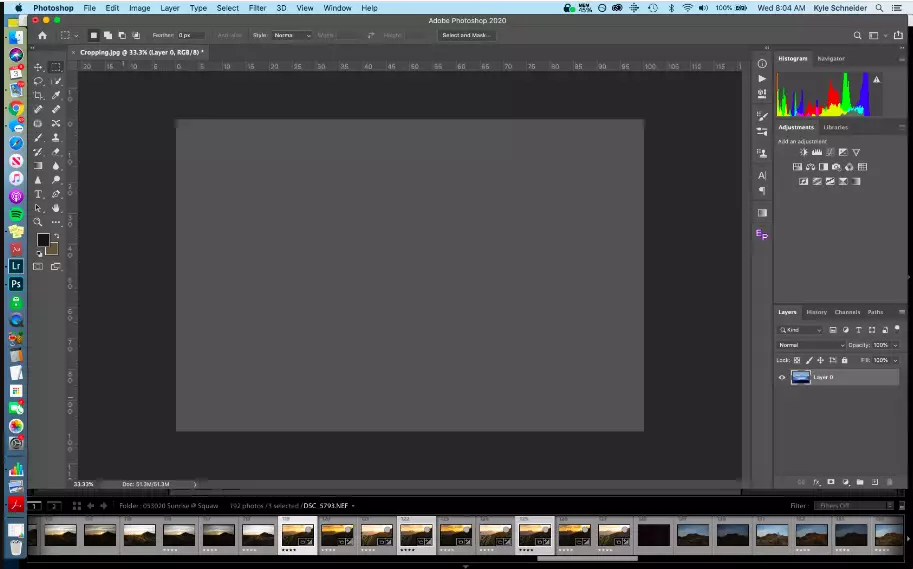This screenshot has height=569, width=913.
Task: Click the Feather input field
Action: coord(190,35)
